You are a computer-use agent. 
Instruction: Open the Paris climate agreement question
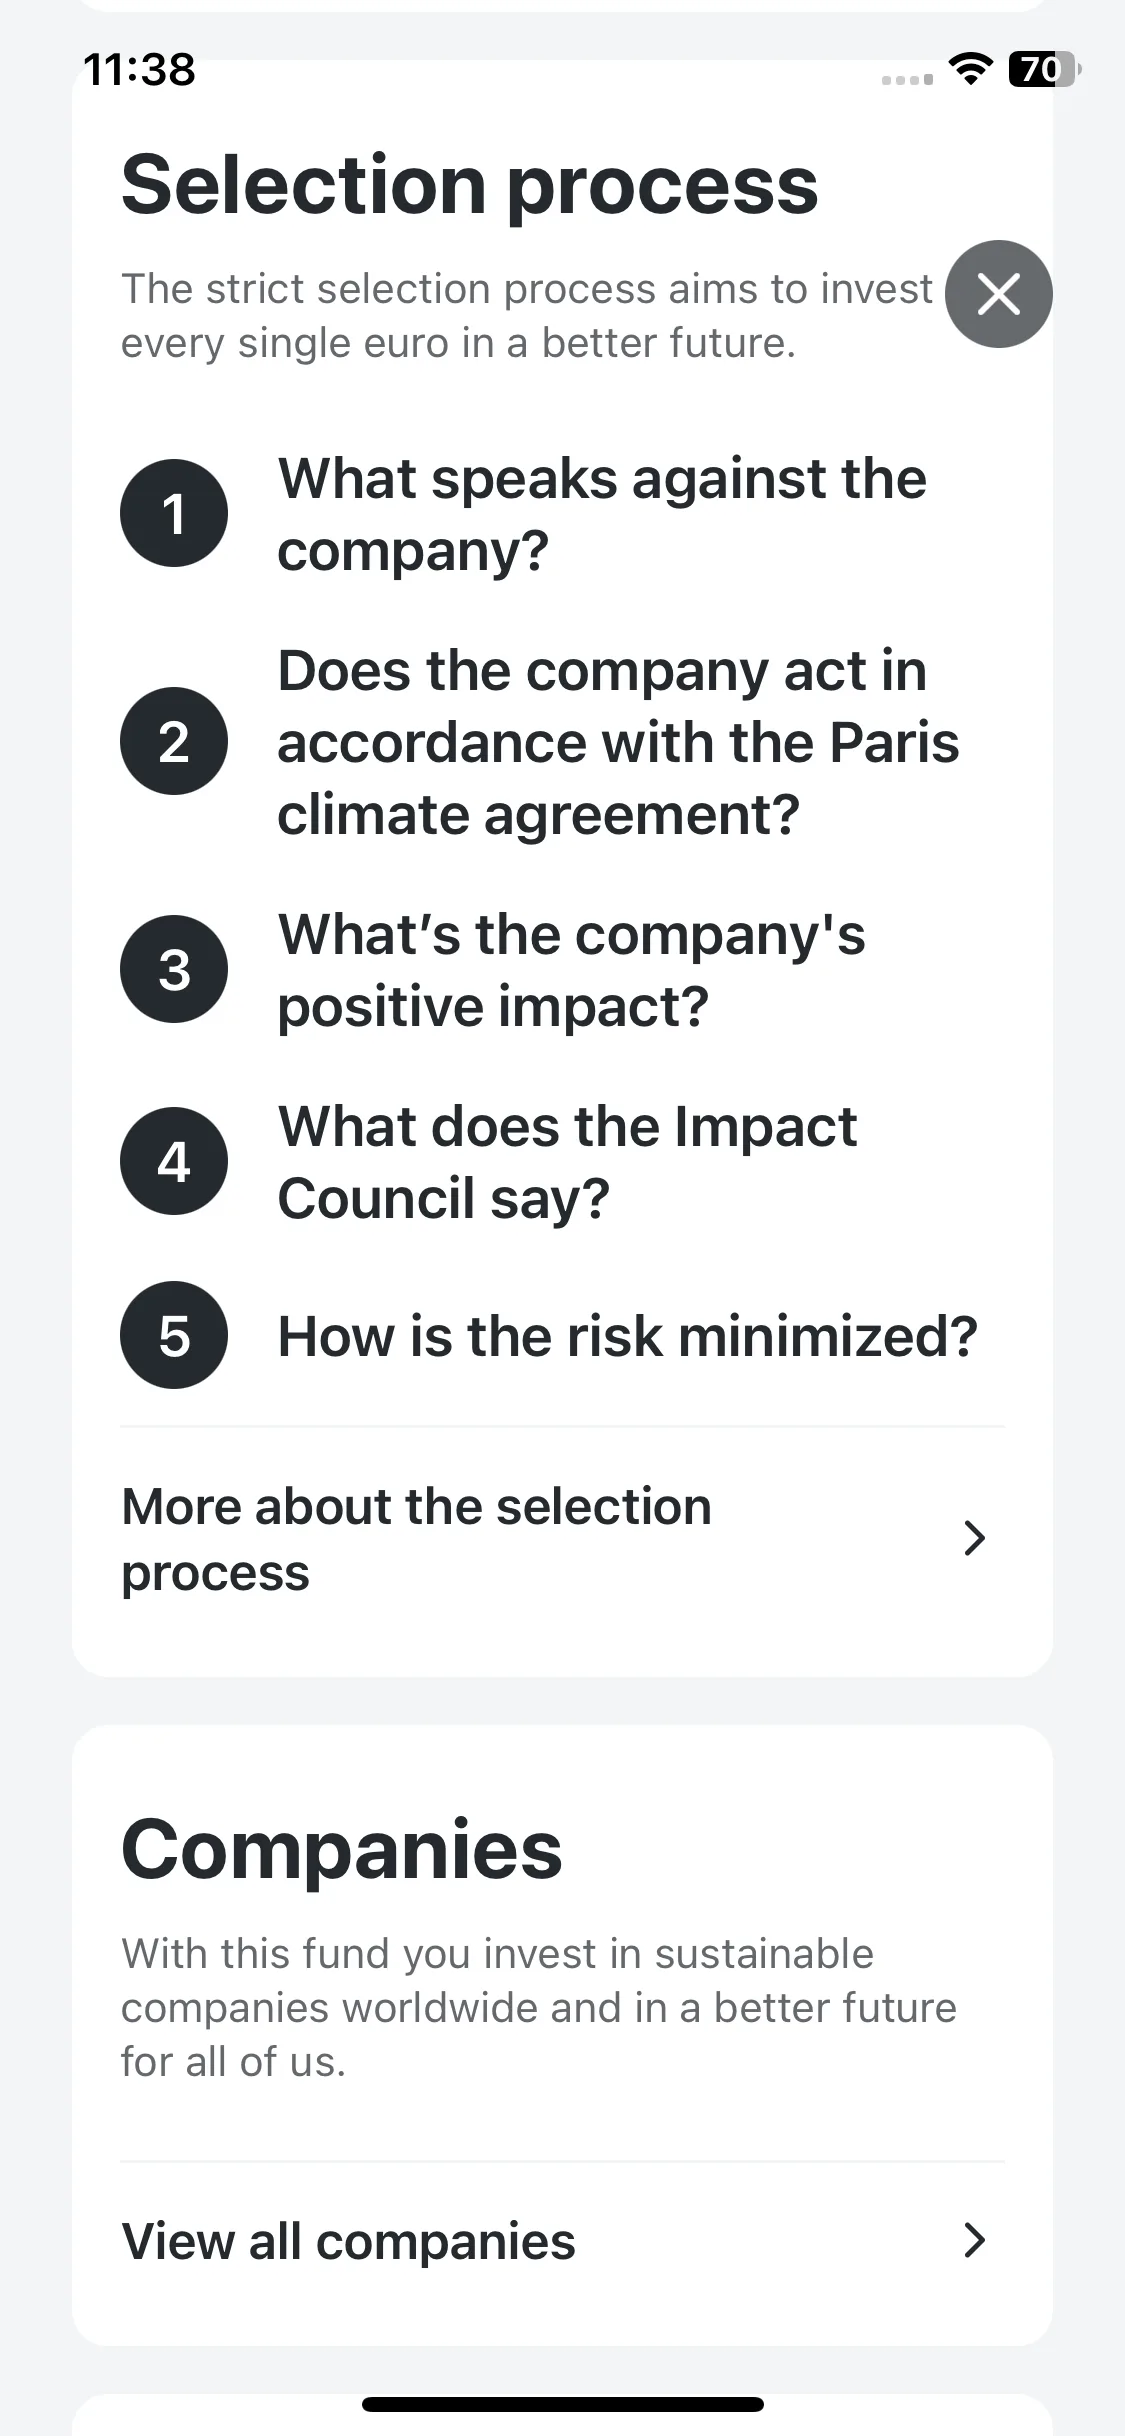(618, 742)
